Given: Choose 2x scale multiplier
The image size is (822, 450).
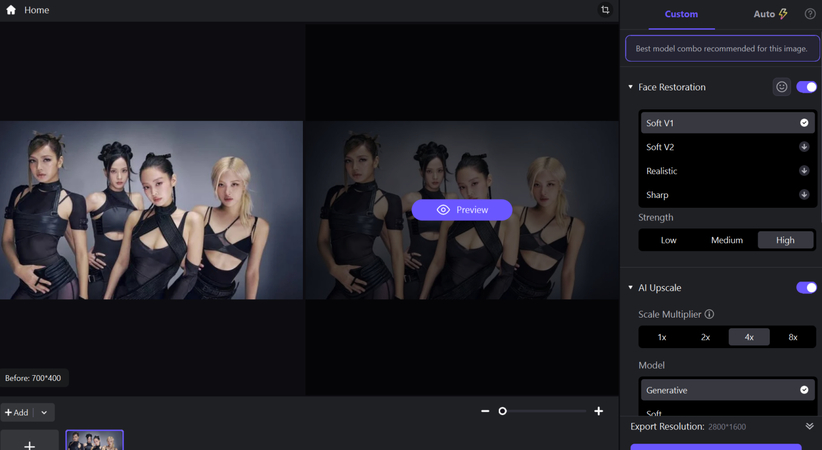Looking at the screenshot, I should pyautogui.click(x=706, y=337).
